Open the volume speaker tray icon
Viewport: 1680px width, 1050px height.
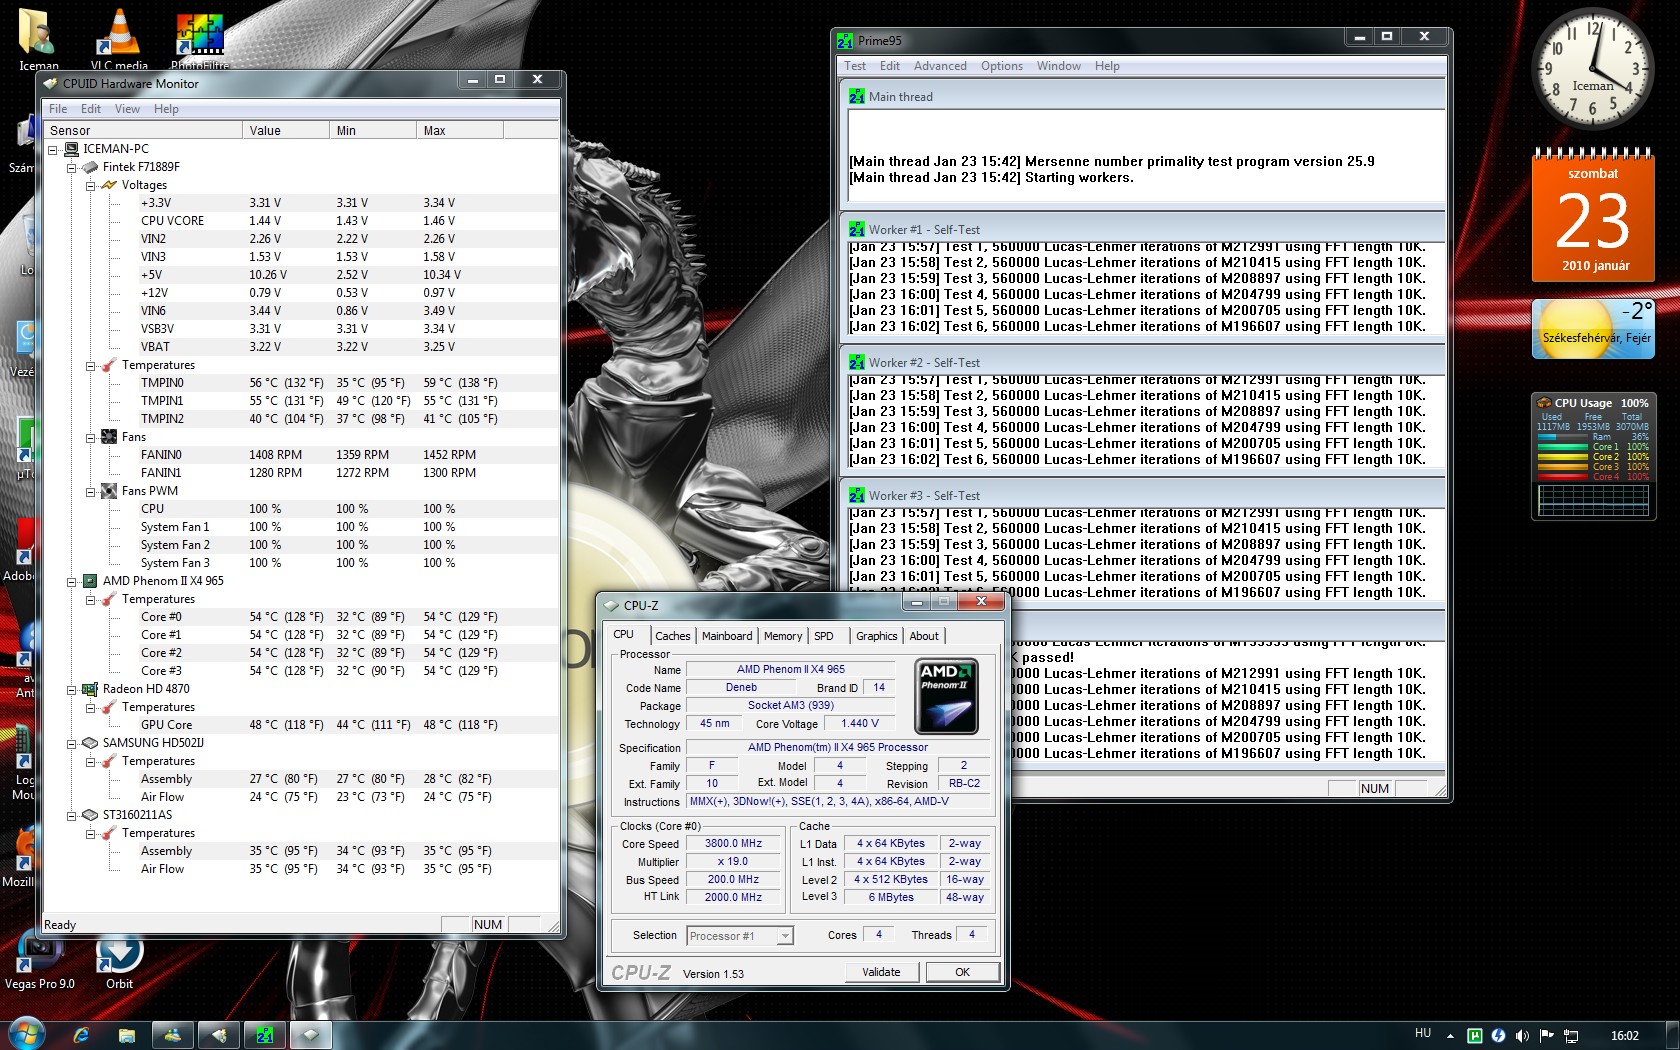(x=1522, y=1035)
